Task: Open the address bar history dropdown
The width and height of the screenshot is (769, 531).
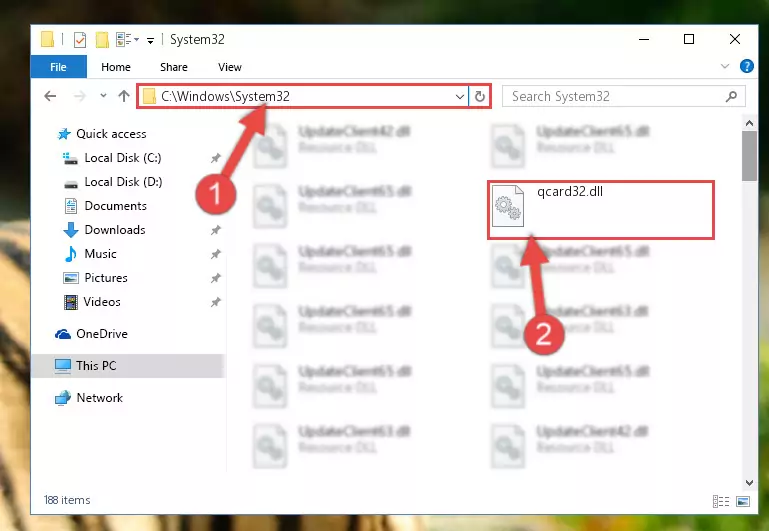Action: pos(460,97)
